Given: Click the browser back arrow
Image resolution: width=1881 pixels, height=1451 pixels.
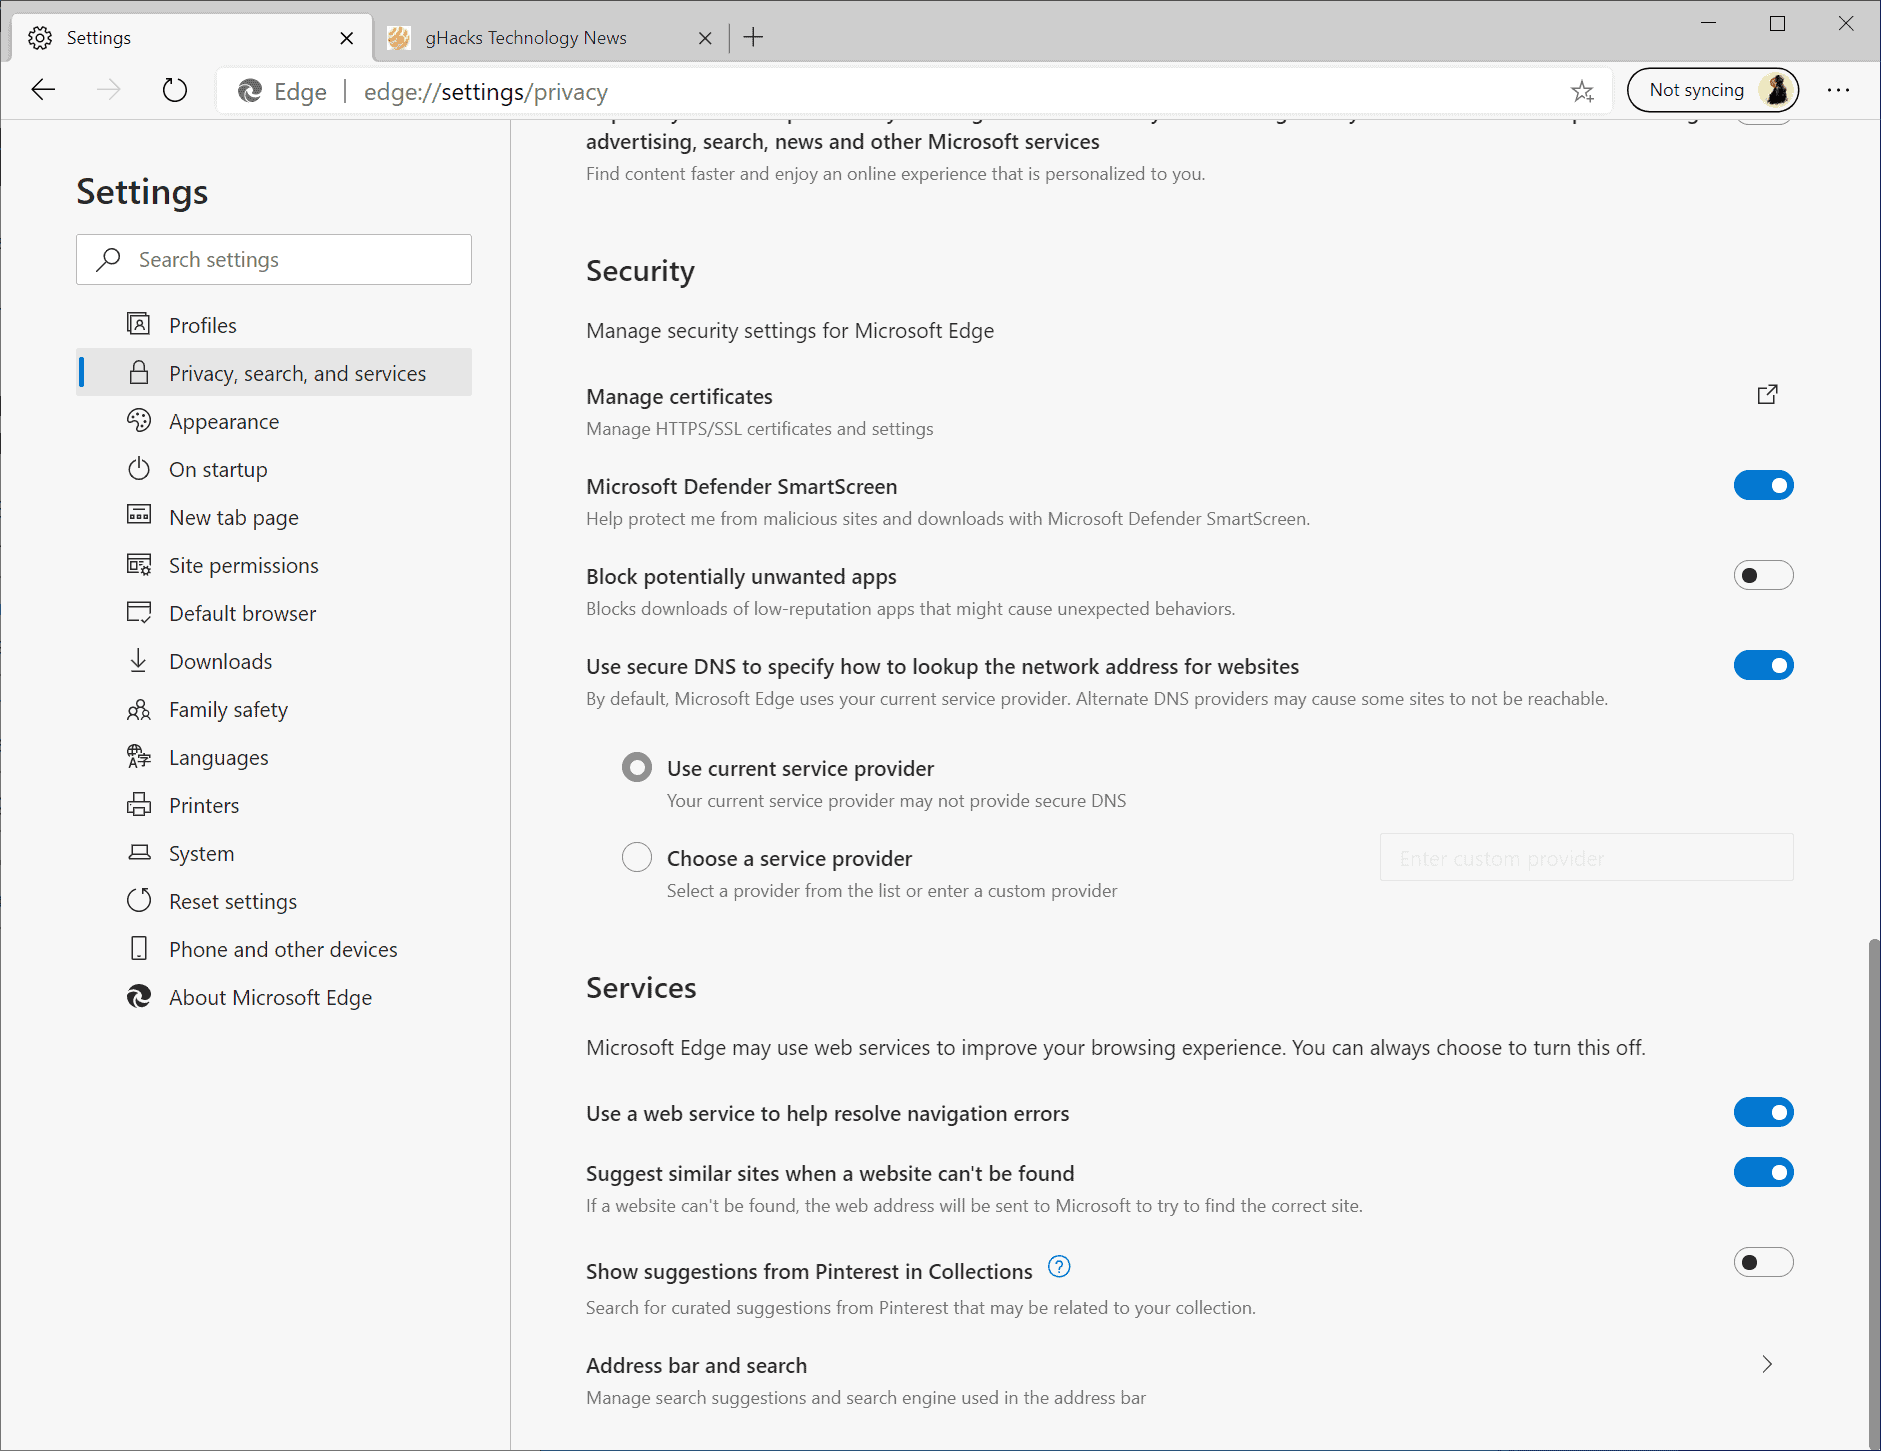Looking at the screenshot, I should coord(43,90).
